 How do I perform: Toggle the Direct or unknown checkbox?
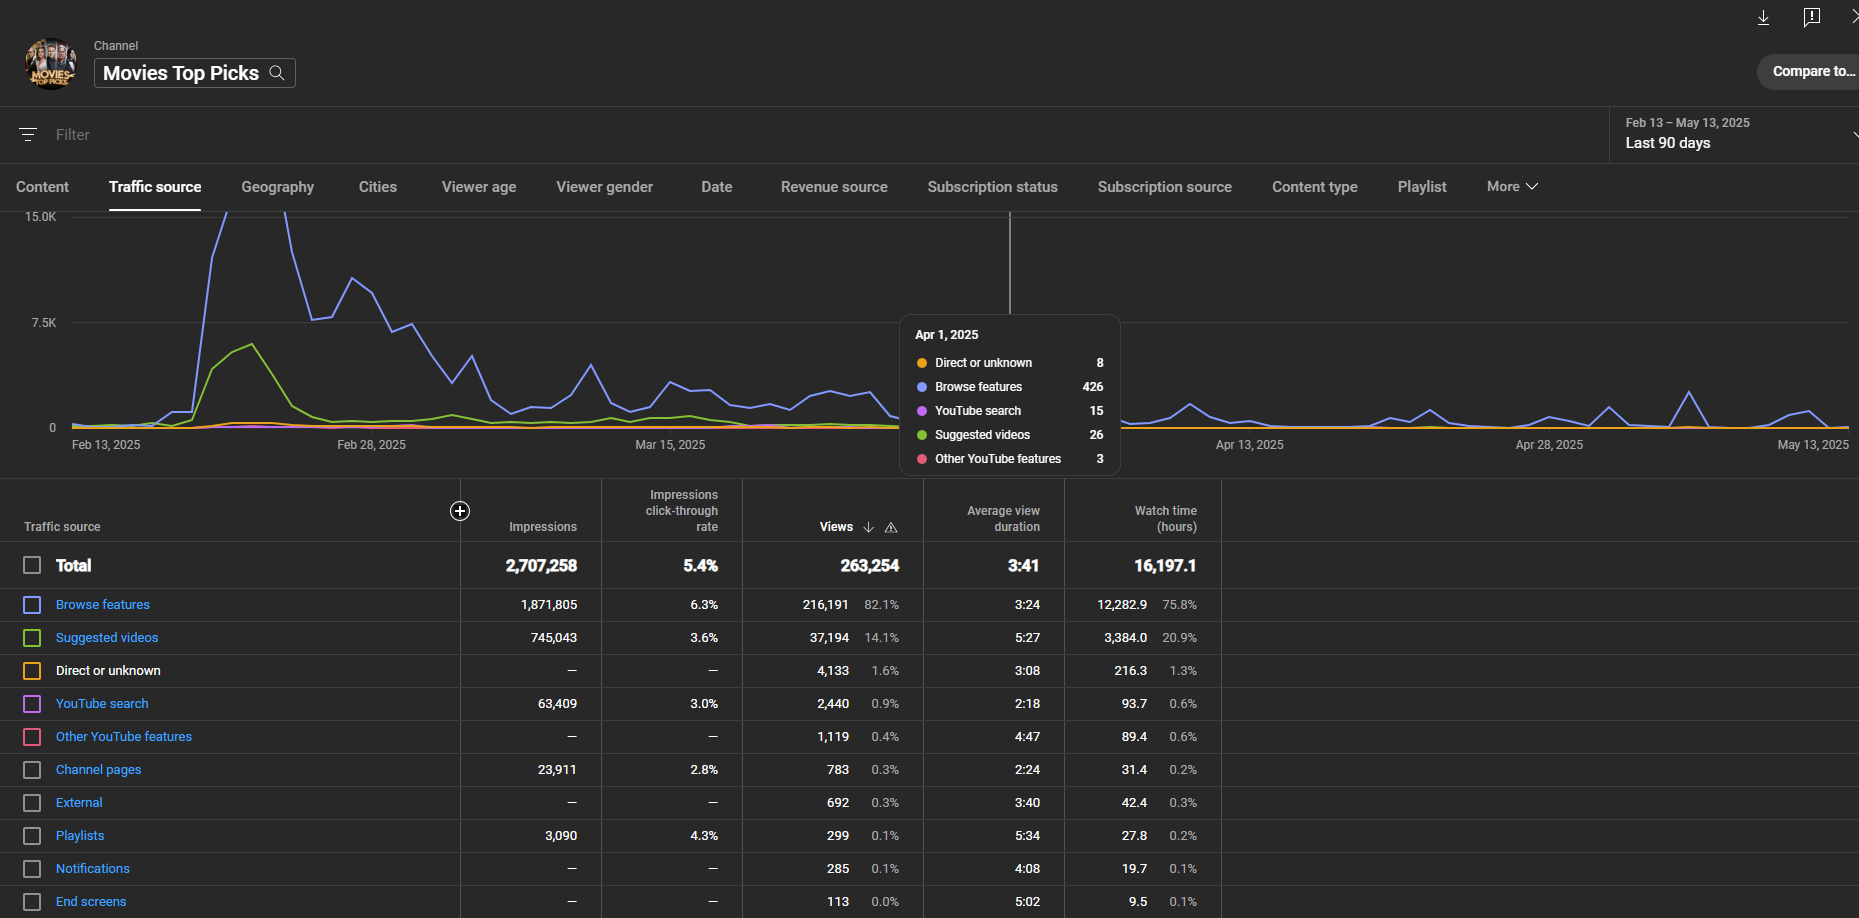pyautogui.click(x=32, y=671)
